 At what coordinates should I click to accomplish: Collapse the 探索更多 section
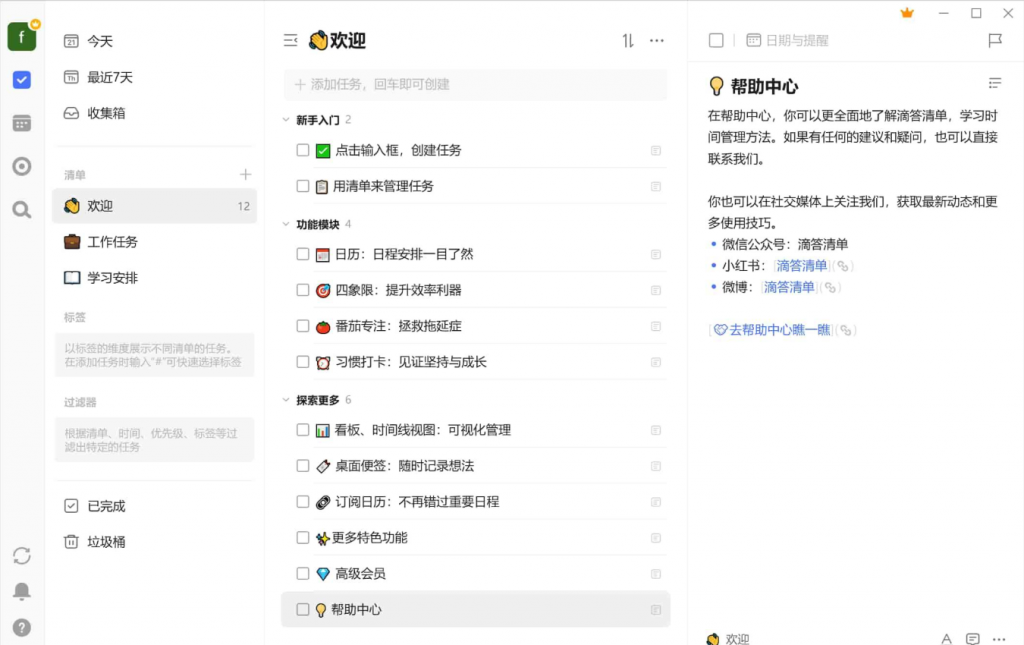click(287, 400)
